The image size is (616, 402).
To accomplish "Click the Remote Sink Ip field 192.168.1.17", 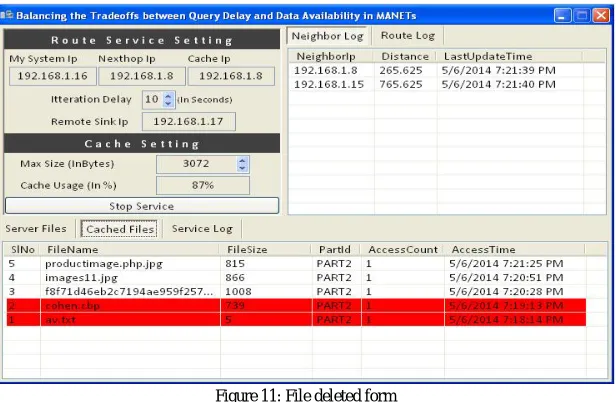I will point(189,121).
